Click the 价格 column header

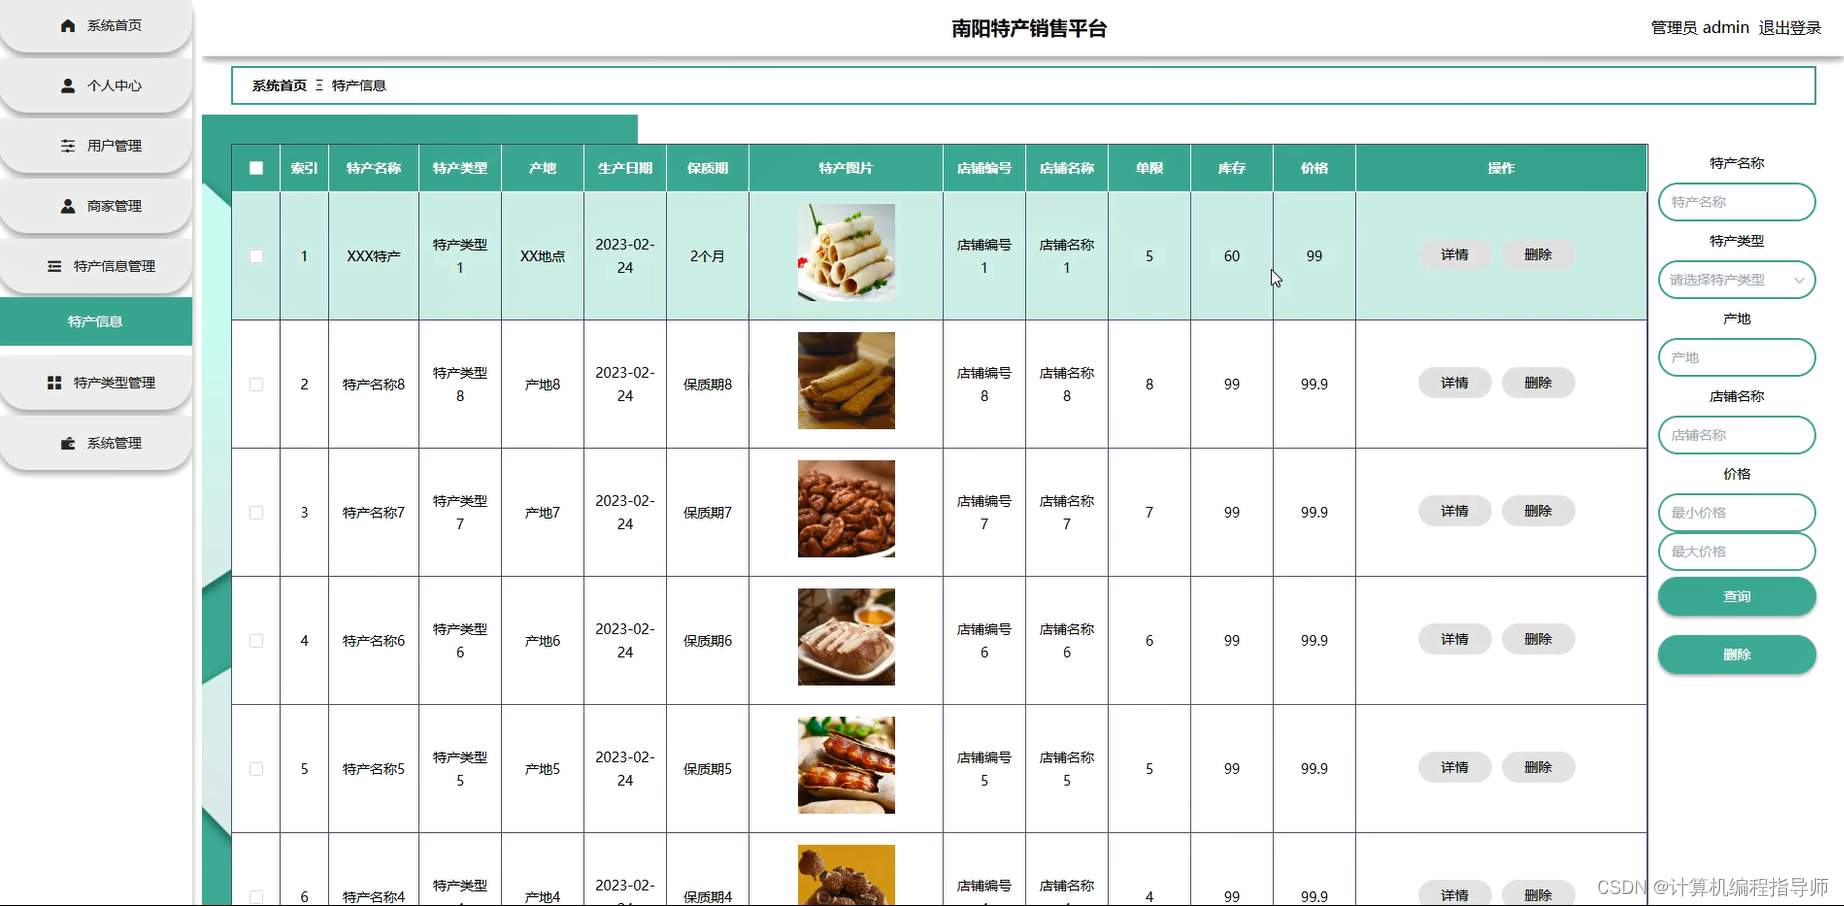1314,168
